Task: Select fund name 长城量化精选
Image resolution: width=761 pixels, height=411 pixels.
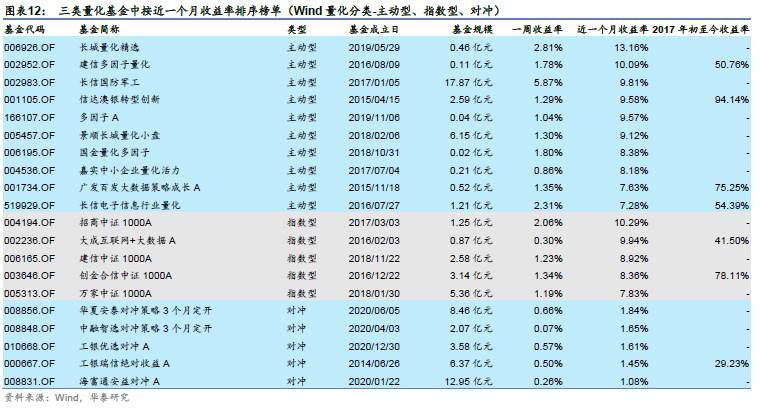Action: coord(109,48)
